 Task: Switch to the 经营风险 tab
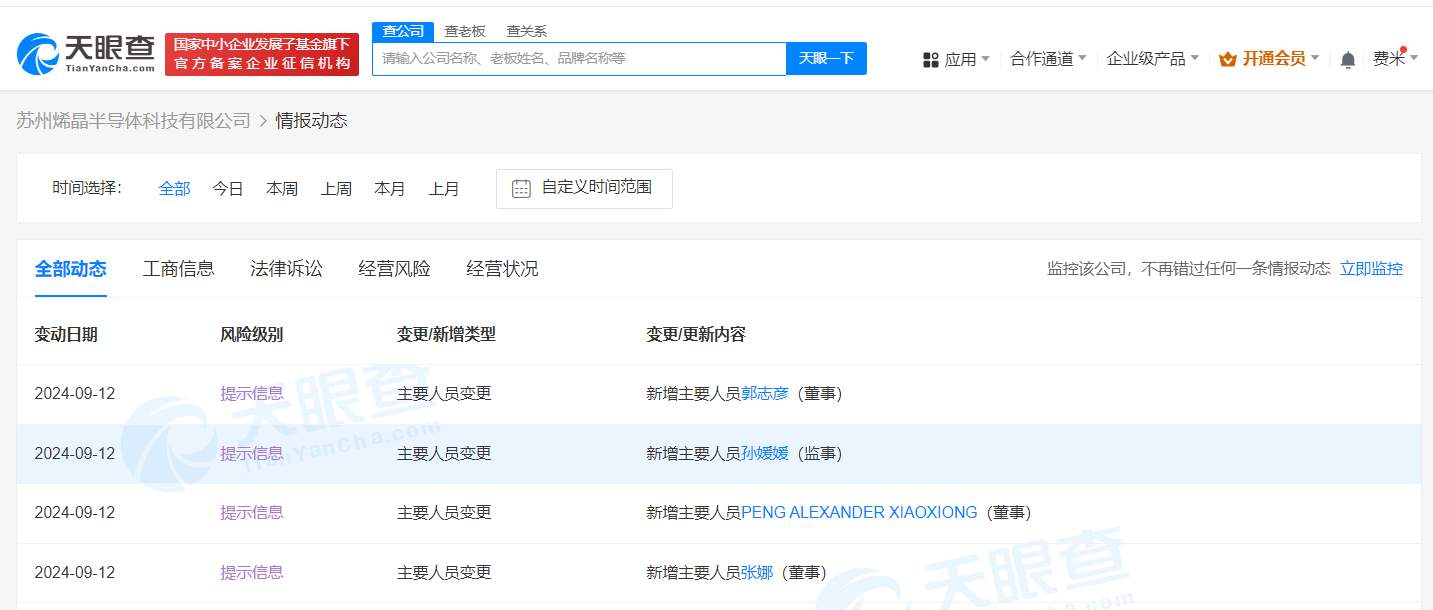(x=394, y=268)
